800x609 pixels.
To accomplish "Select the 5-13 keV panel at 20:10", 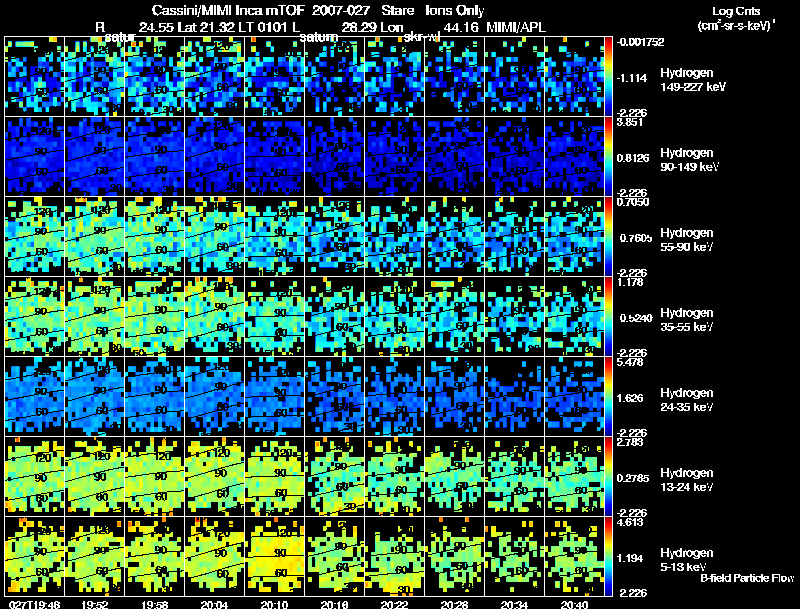I will pyautogui.click(x=274, y=556).
